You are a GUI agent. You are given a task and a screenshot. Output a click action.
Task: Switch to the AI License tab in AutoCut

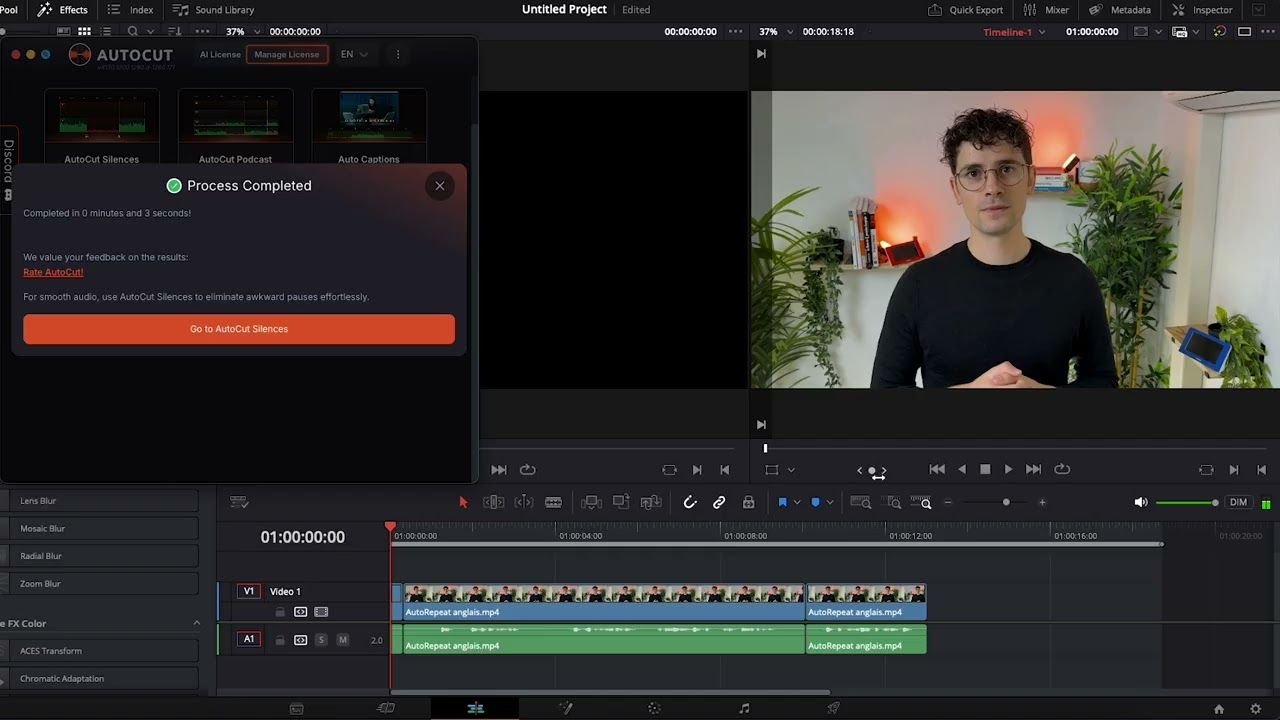219,54
